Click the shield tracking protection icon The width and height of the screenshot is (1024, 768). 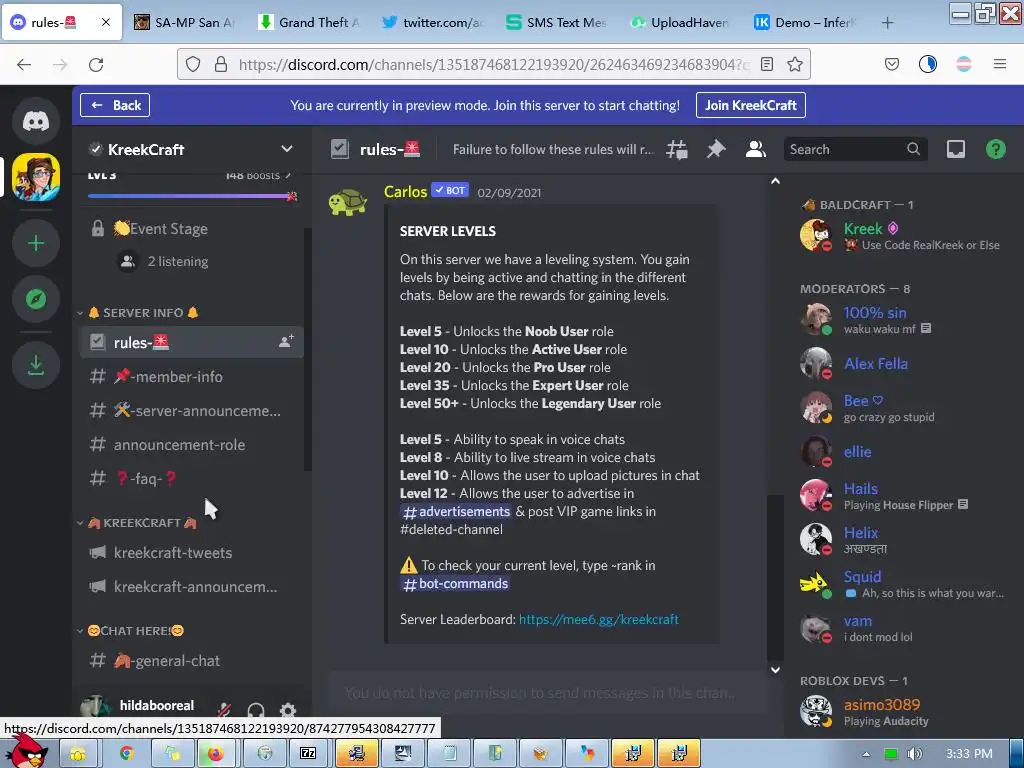(x=193, y=64)
